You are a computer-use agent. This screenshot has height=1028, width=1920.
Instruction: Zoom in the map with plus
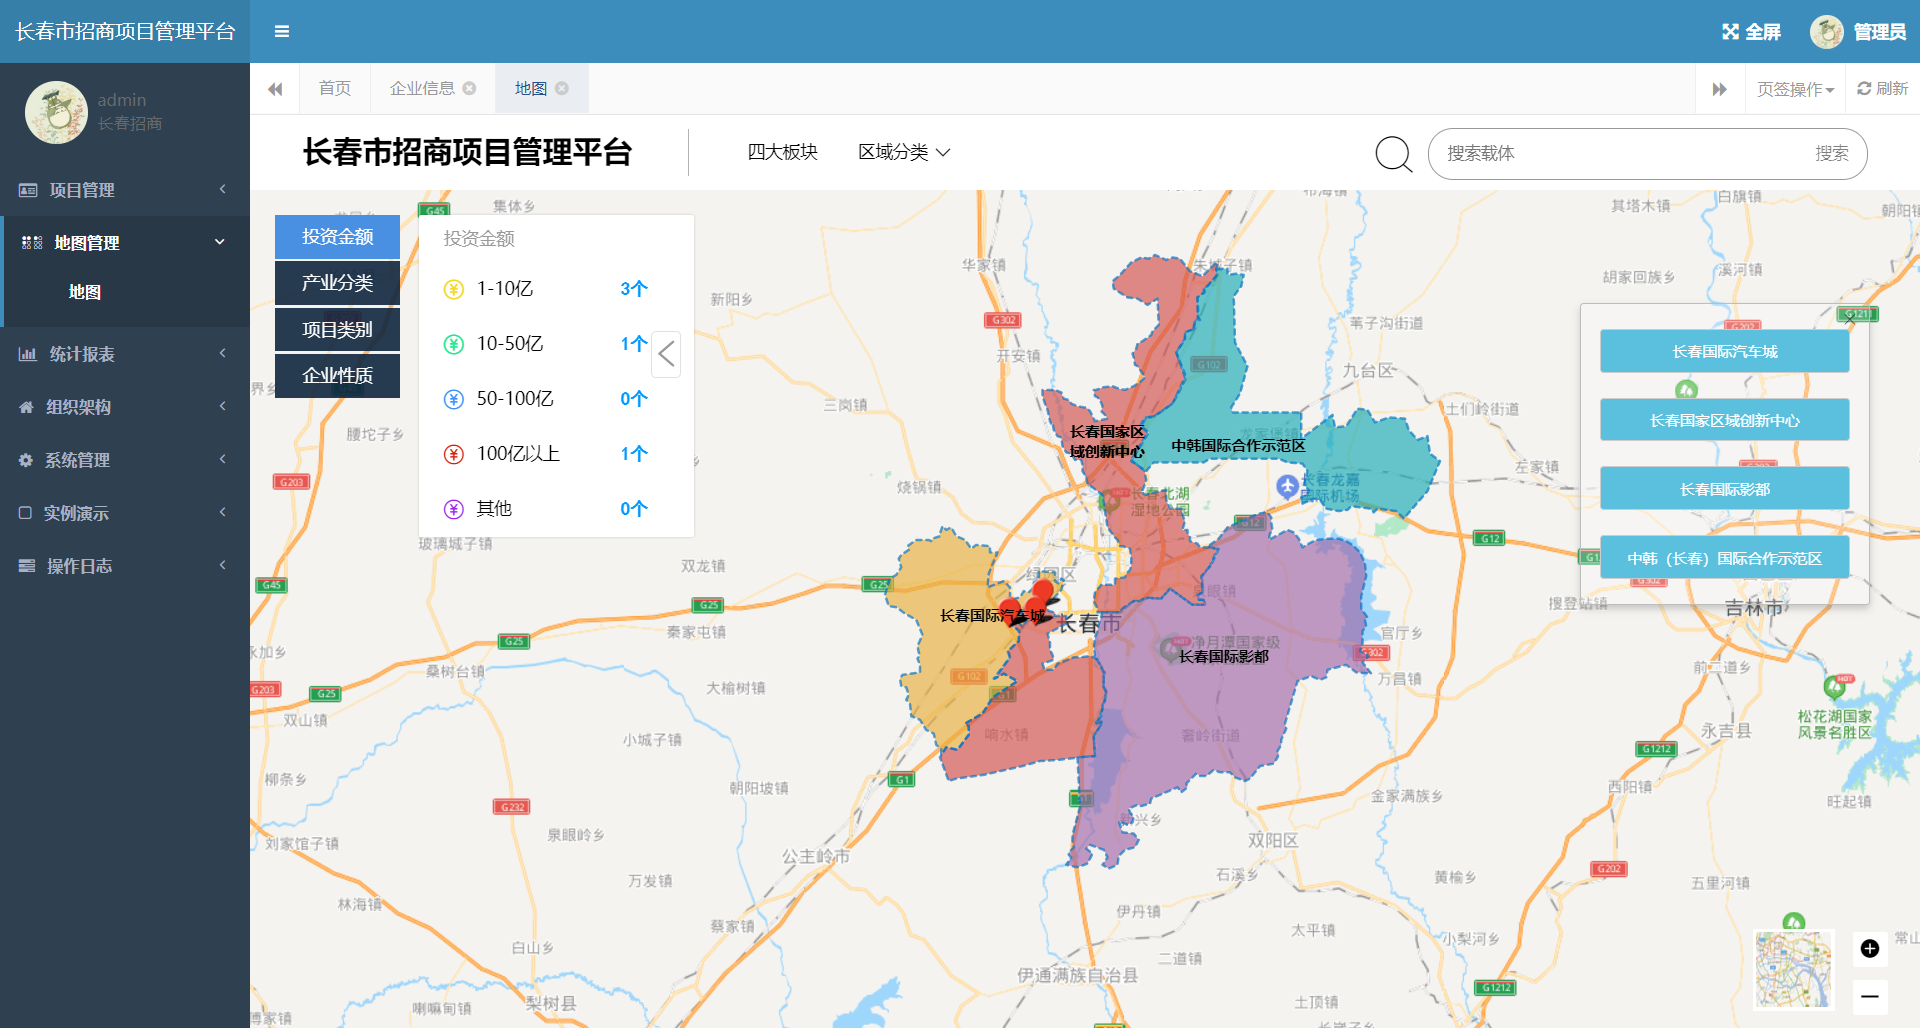tap(1870, 948)
